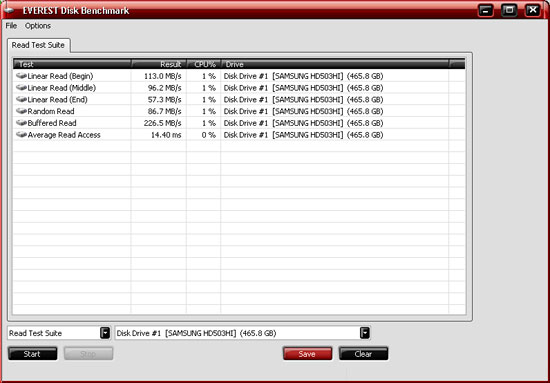Viewport: 550px width, 383px height.
Task: Open the Options menu
Action: (38, 26)
